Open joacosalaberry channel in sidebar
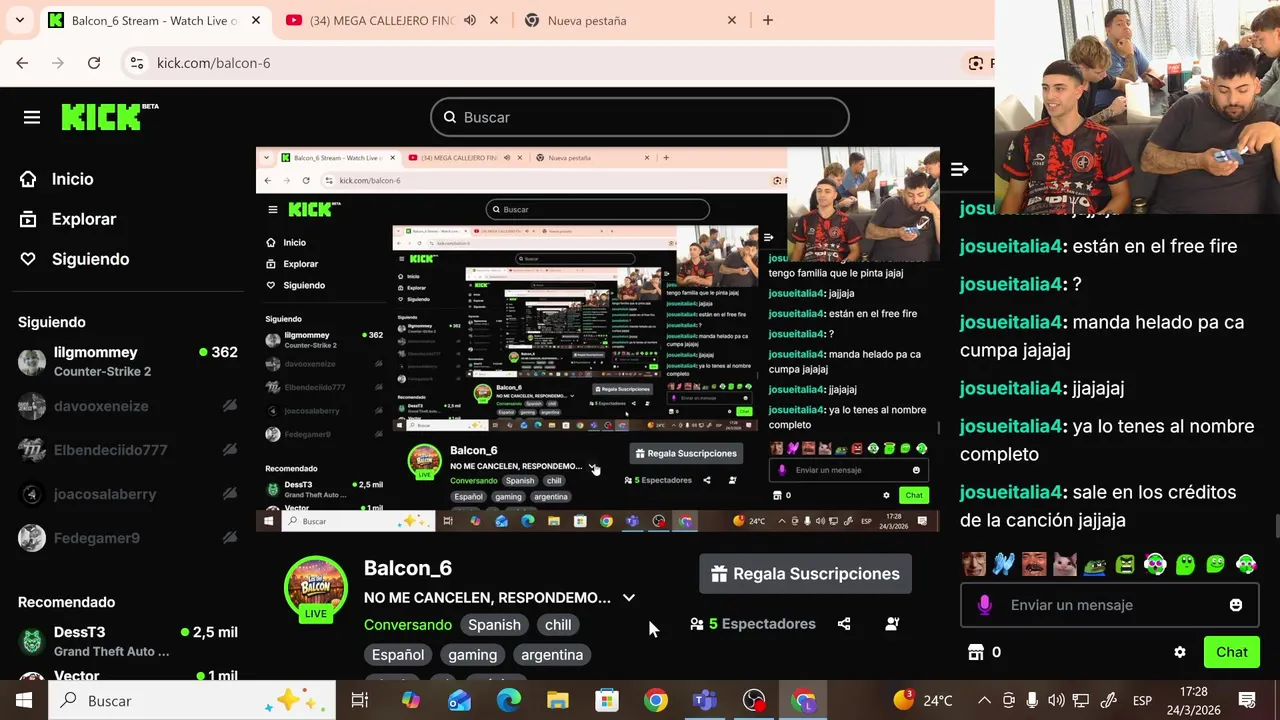Screen dimensions: 1280x720 click(x=128, y=494)
